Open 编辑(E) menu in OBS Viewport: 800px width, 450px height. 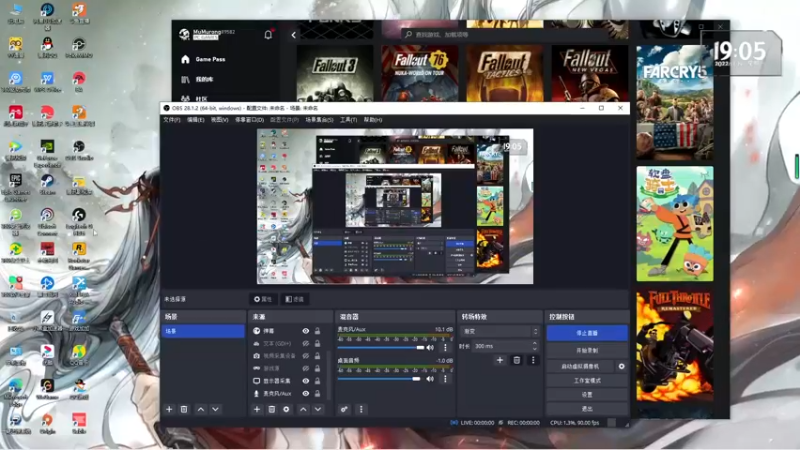tap(195, 120)
